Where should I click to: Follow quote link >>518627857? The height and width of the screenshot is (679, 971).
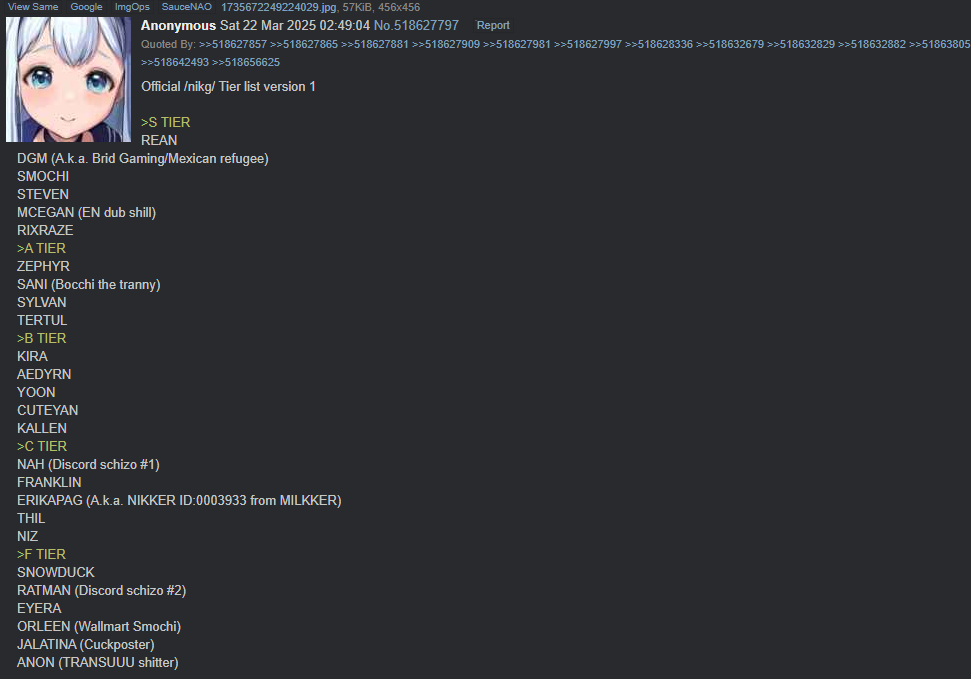tap(233, 45)
